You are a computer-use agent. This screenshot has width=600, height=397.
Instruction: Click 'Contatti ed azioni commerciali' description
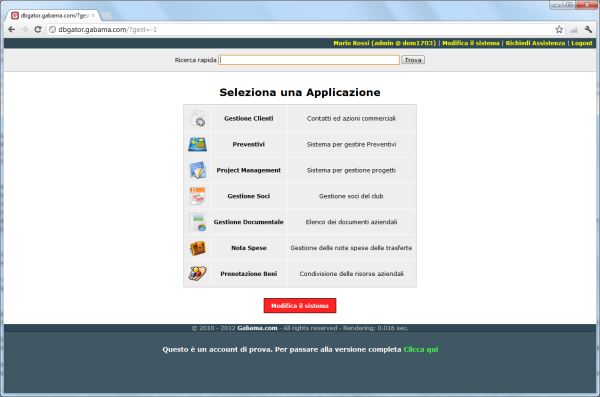[351, 119]
